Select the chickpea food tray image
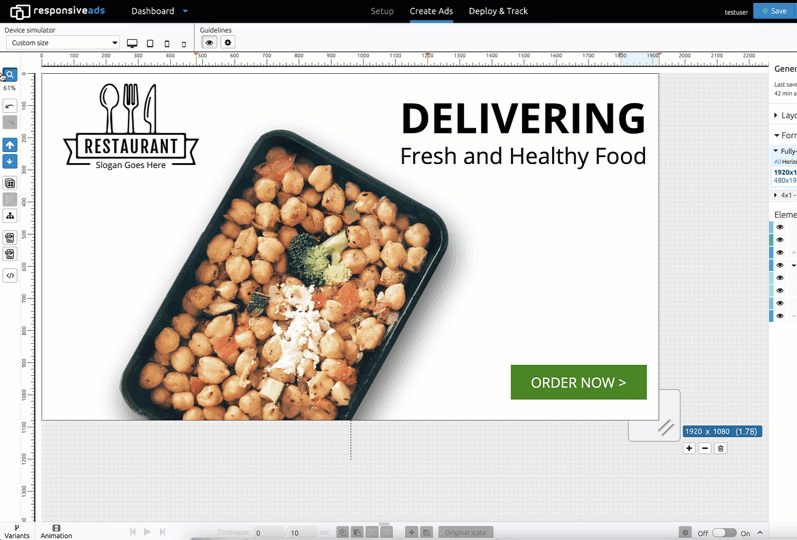The image size is (797, 540). click(x=285, y=275)
